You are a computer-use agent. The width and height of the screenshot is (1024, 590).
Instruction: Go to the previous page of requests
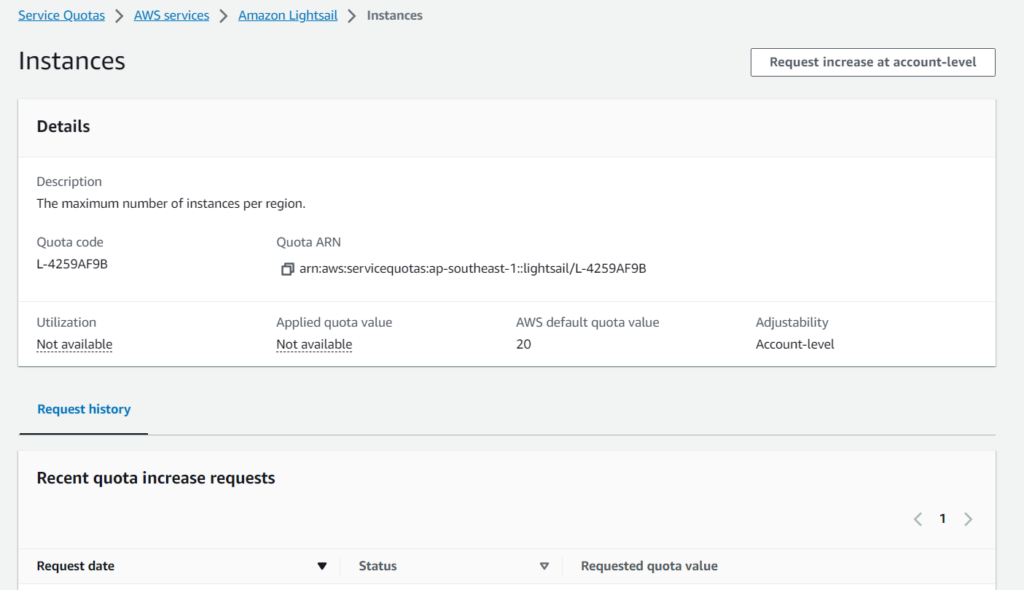point(918,519)
